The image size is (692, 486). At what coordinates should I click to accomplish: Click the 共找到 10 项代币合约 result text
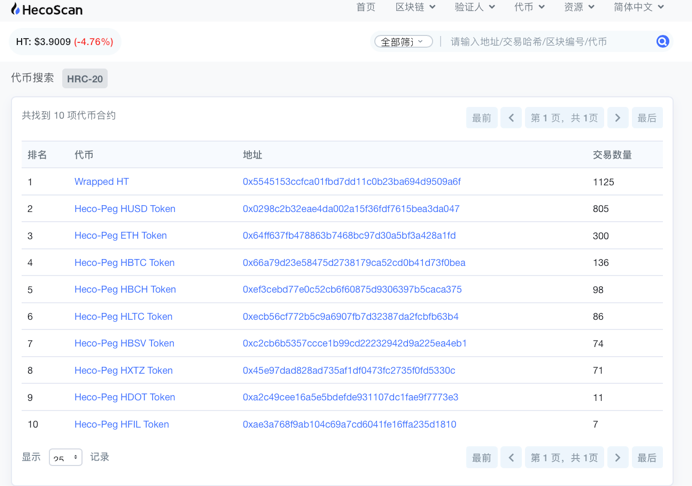69,115
